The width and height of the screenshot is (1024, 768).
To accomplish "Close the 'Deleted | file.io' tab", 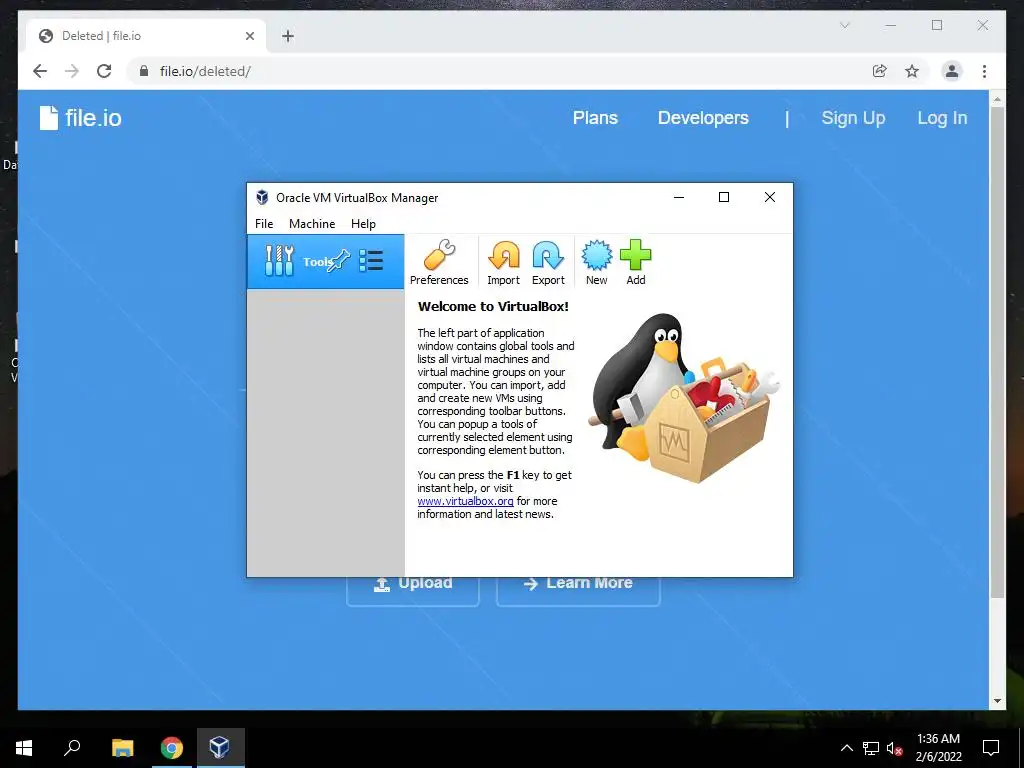I will (249, 36).
